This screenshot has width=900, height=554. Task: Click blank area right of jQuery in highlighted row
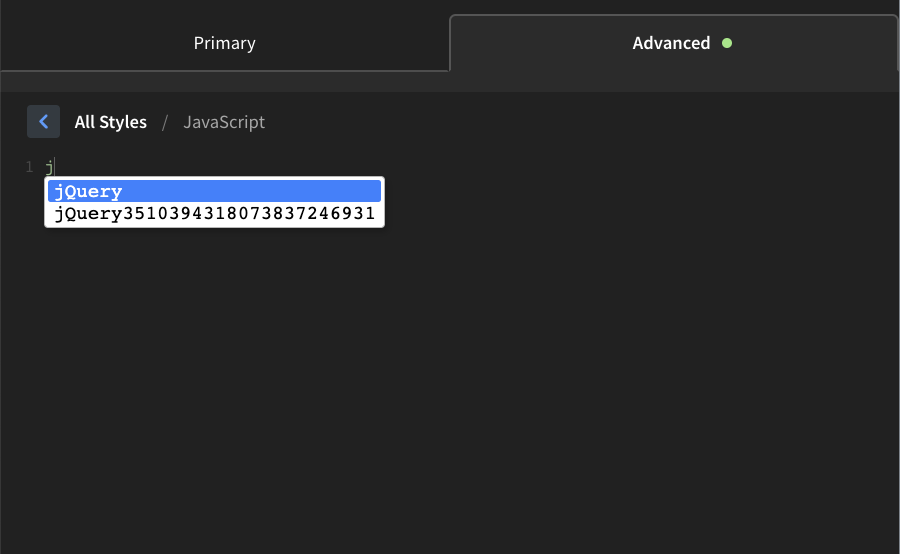coord(253,191)
